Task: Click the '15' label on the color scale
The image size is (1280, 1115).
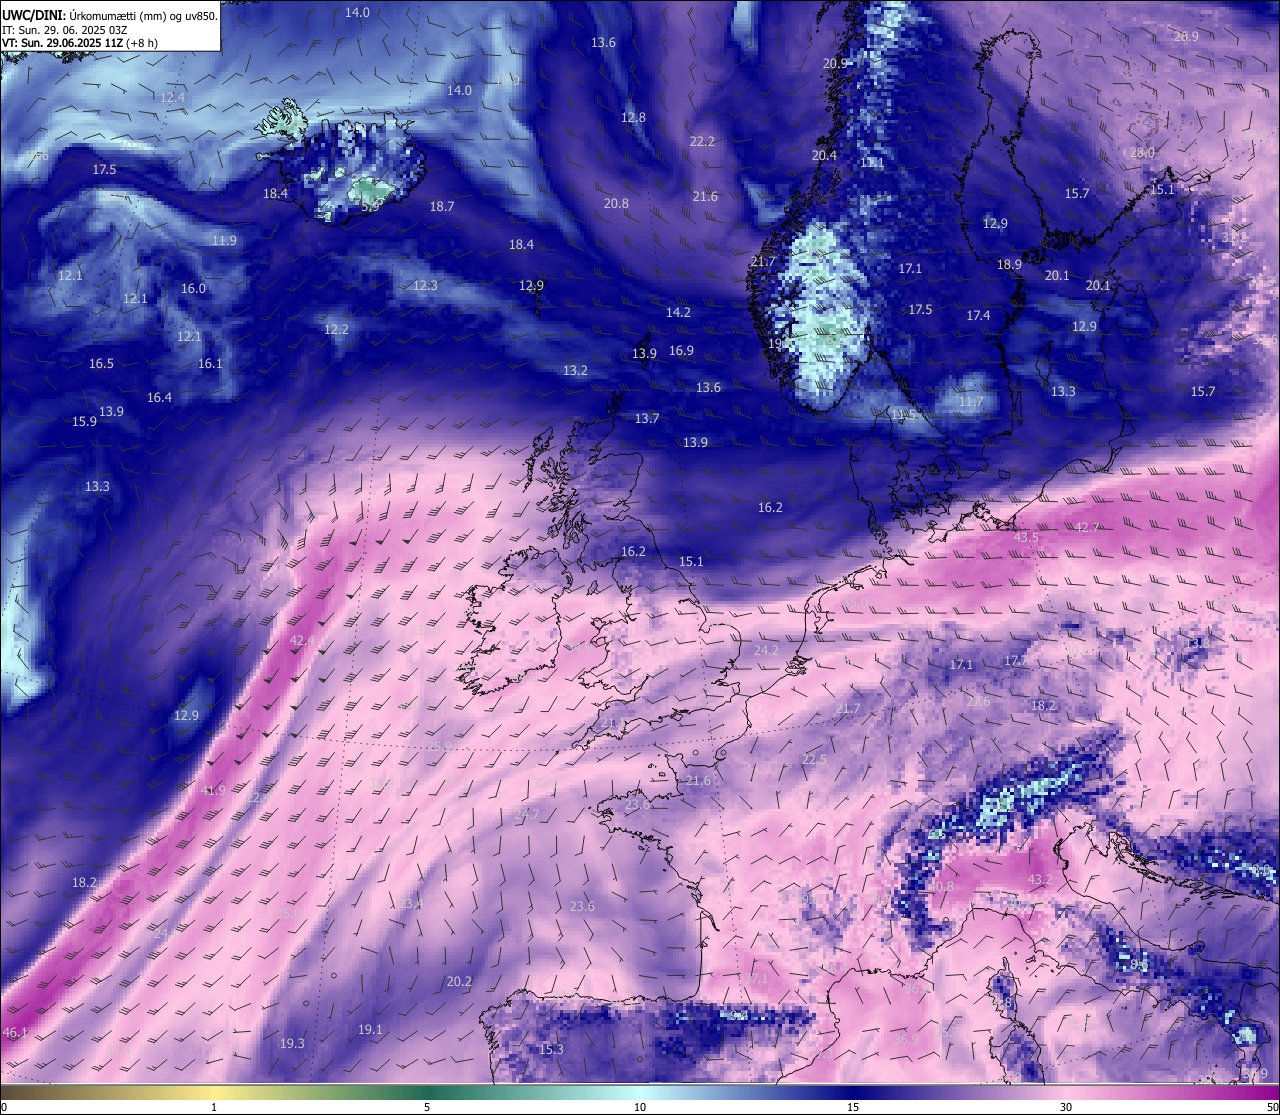Action: [853, 1107]
